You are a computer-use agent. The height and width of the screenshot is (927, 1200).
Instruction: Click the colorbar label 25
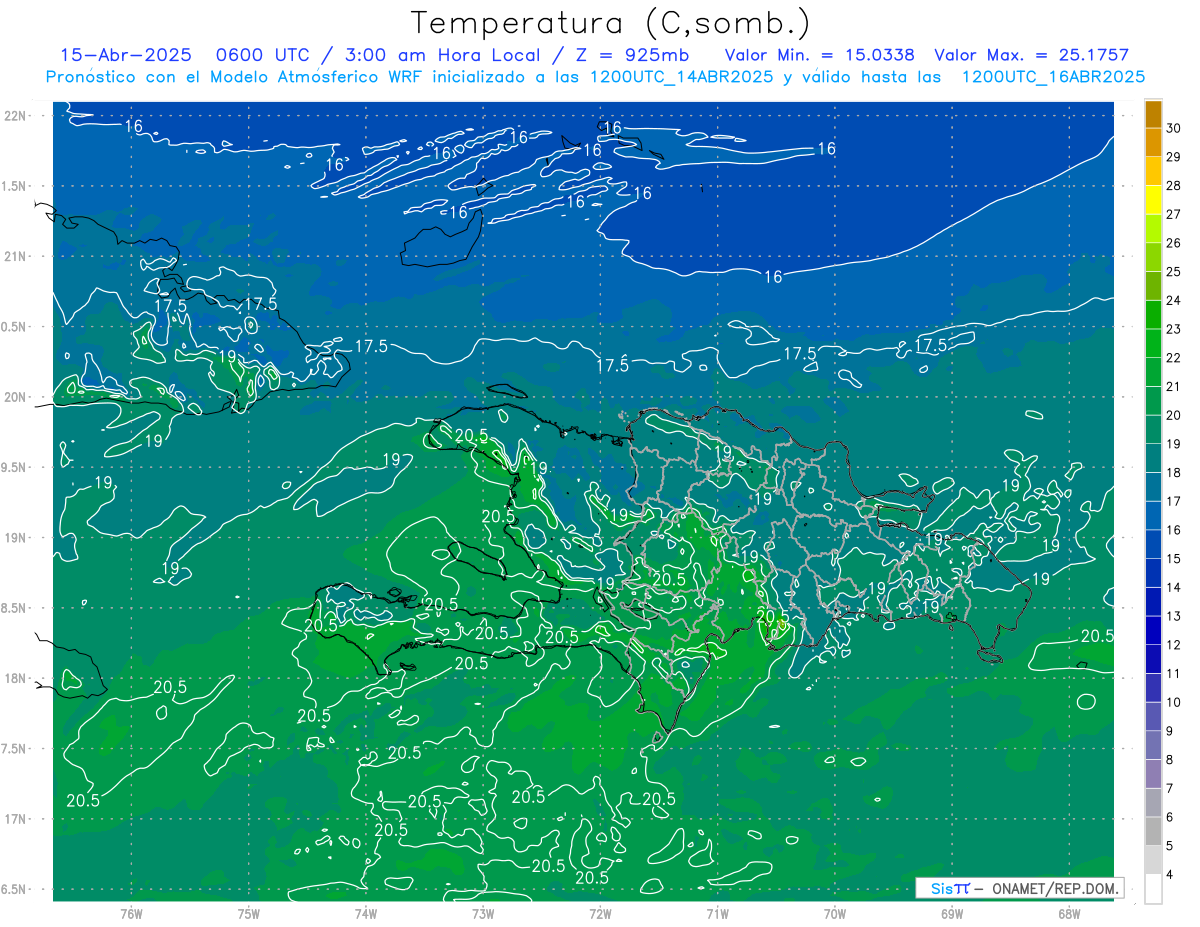pos(1174,271)
